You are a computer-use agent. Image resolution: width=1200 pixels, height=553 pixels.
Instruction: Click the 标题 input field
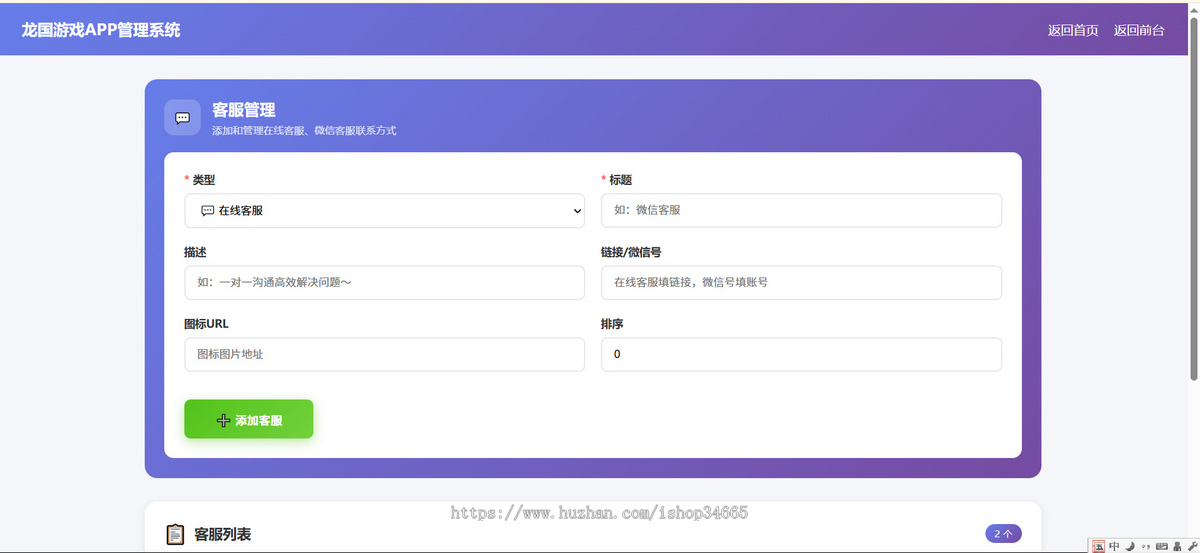[801, 211]
